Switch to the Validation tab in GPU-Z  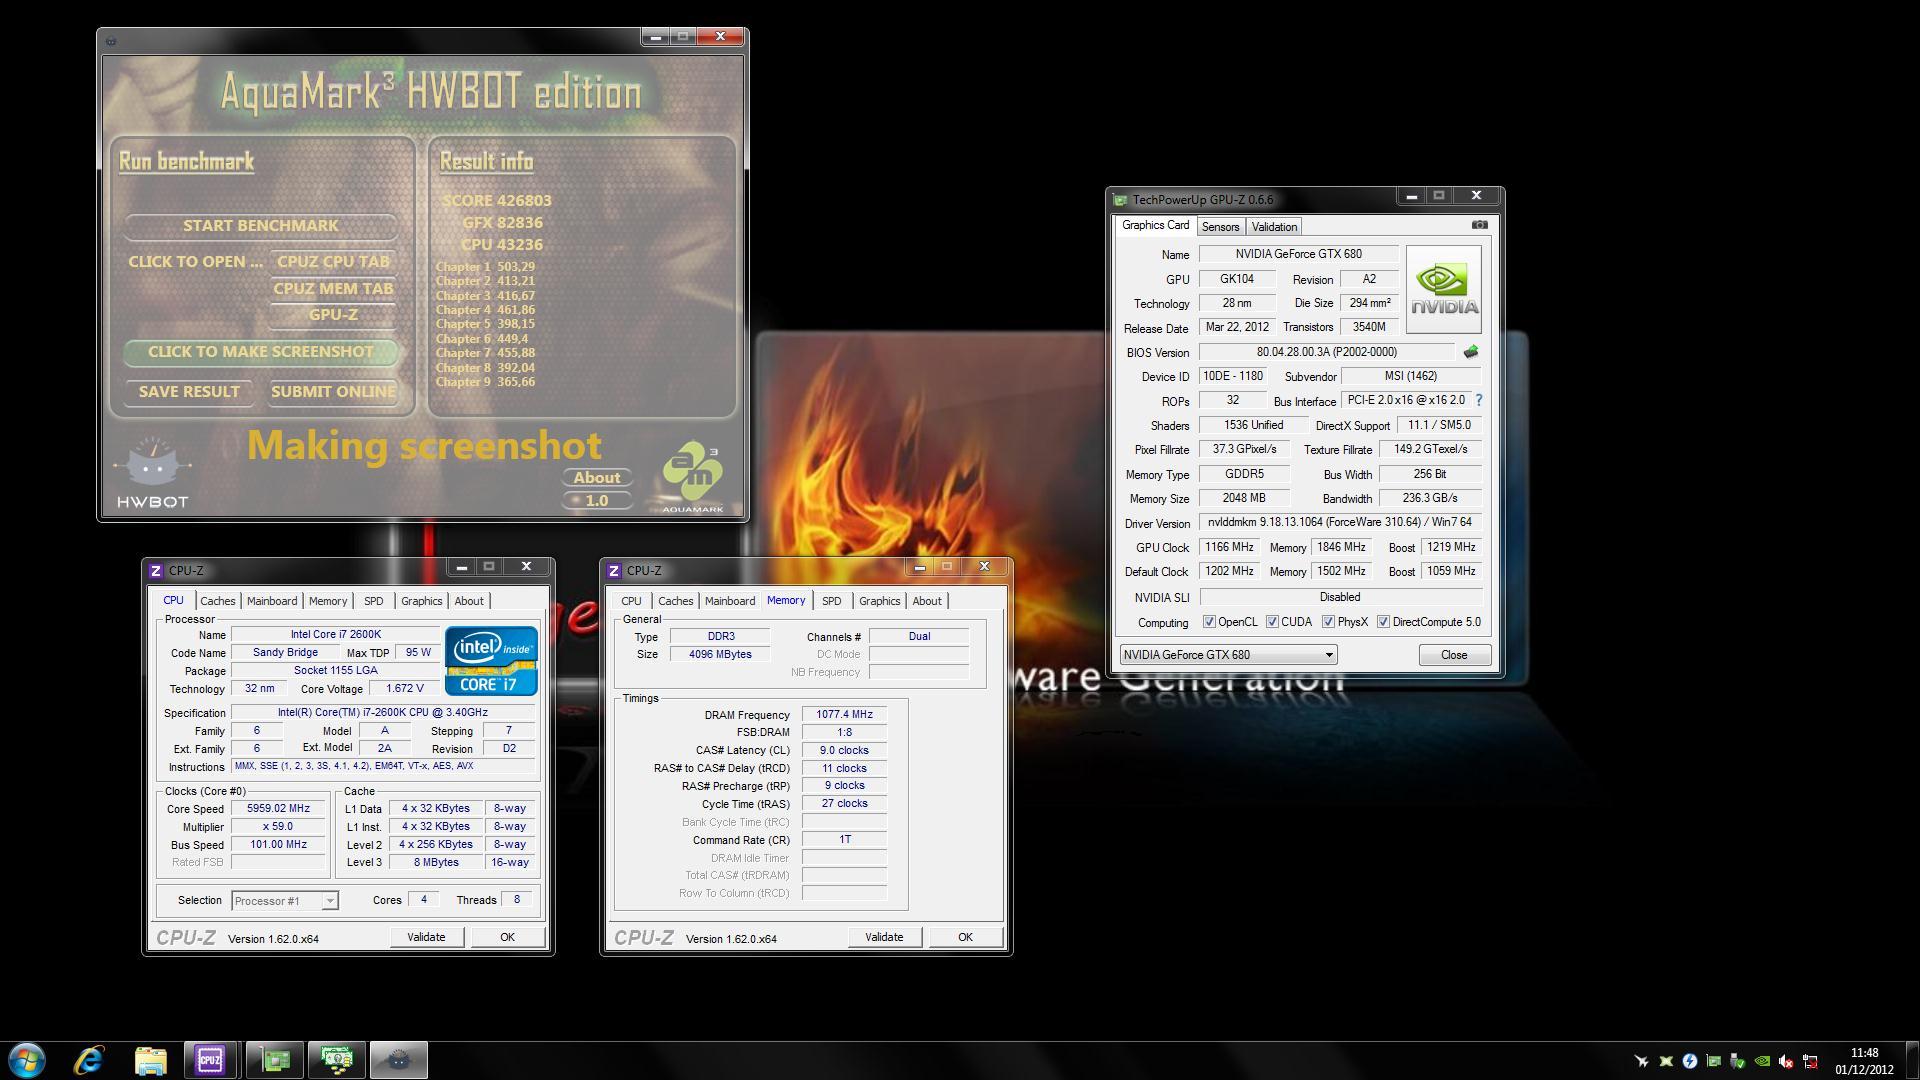[1274, 227]
